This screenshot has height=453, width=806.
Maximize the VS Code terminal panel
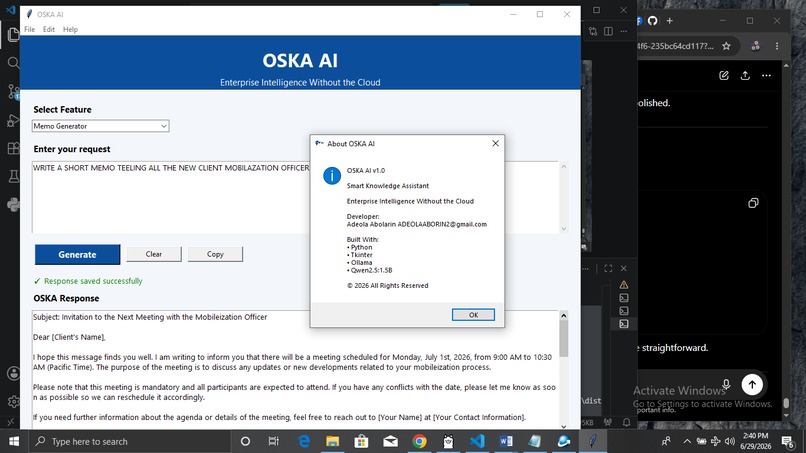coord(608,268)
